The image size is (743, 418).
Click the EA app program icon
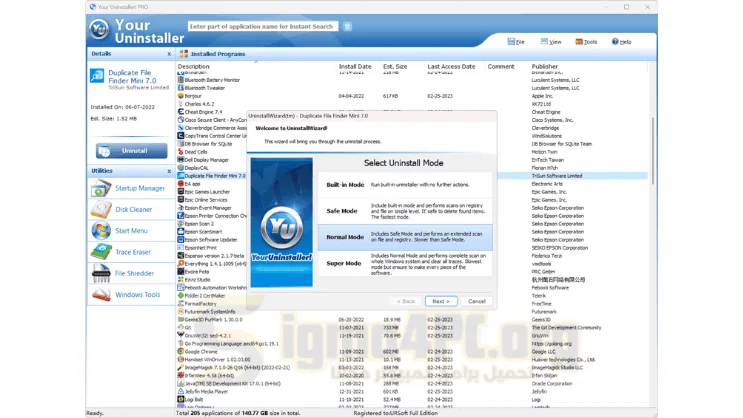[181, 184]
